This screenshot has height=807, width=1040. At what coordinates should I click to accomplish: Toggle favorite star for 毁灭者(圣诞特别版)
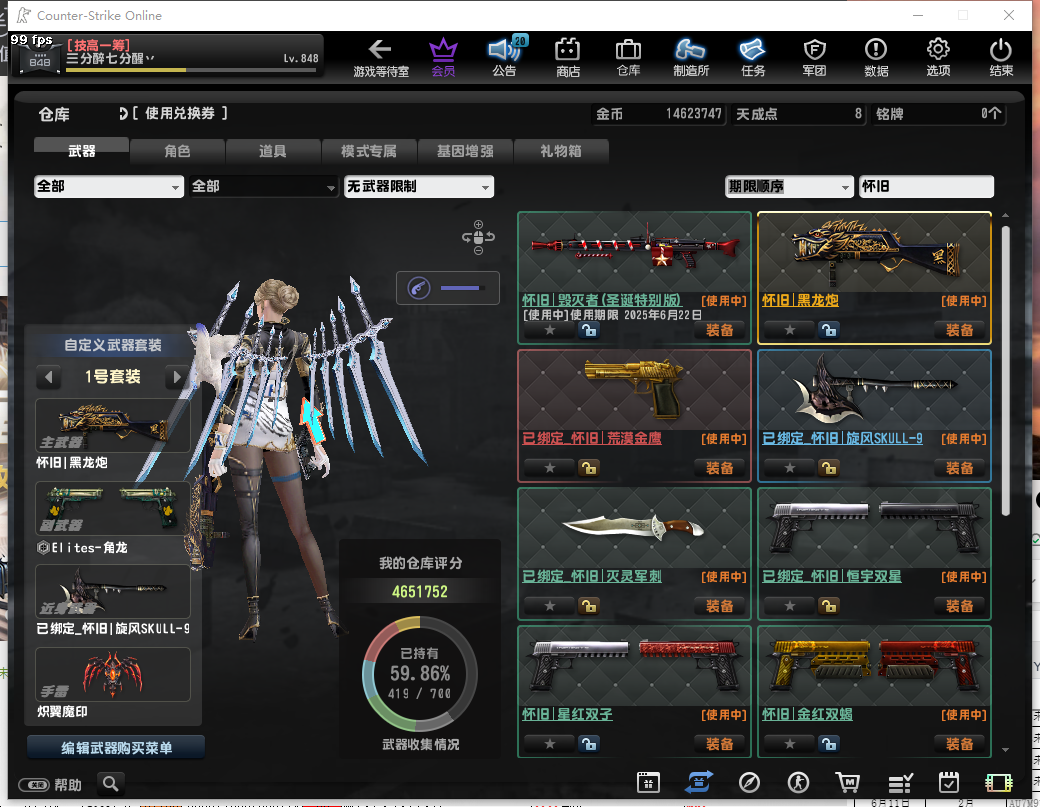[550, 330]
